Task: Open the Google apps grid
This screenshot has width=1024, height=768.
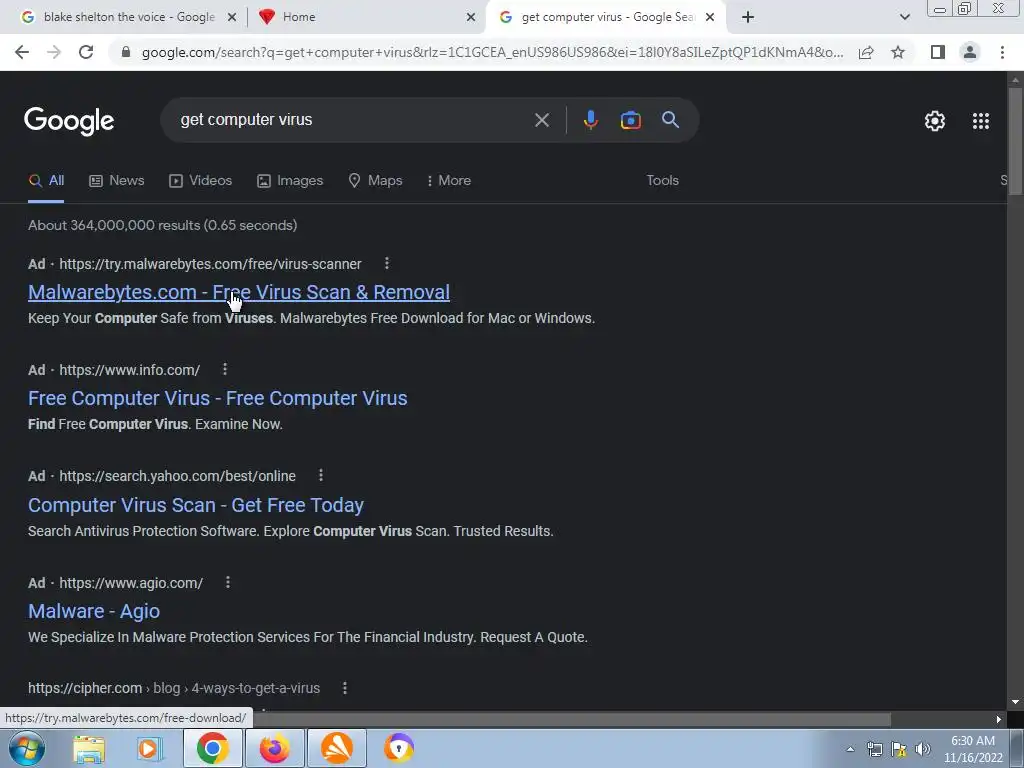Action: click(980, 121)
